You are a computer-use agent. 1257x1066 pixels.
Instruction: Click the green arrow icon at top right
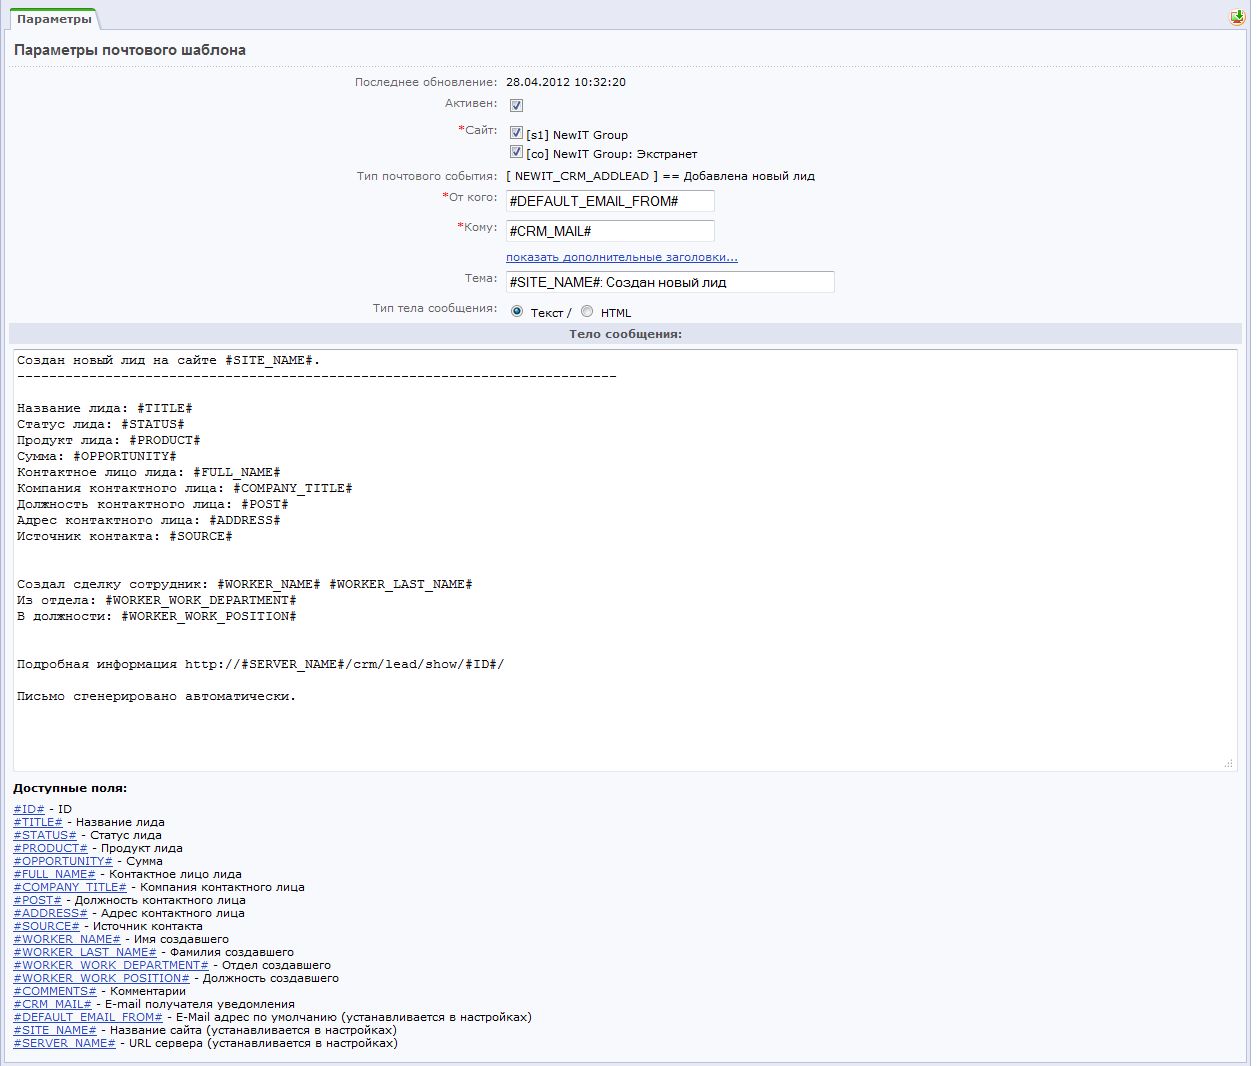(x=1237, y=18)
